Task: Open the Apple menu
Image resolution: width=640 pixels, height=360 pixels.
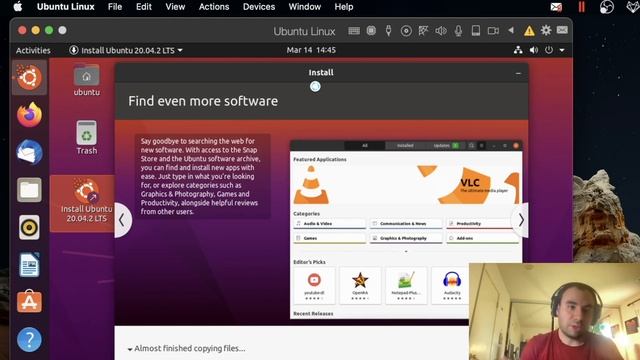Action: coord(18,7)
